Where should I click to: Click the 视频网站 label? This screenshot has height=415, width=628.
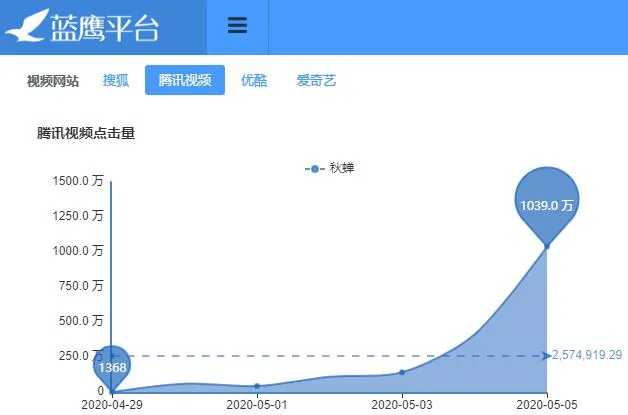click(x=53, y=81)
